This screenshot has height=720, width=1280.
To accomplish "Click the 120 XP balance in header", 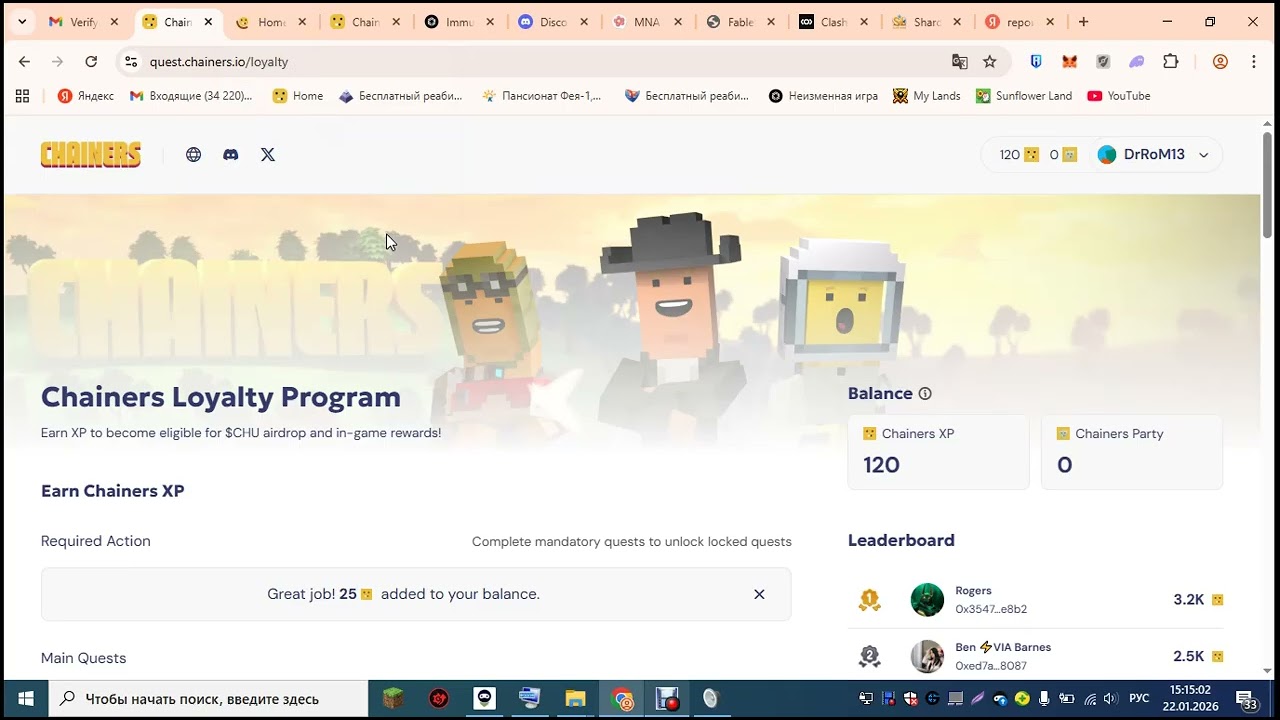I will point(1018,155).
